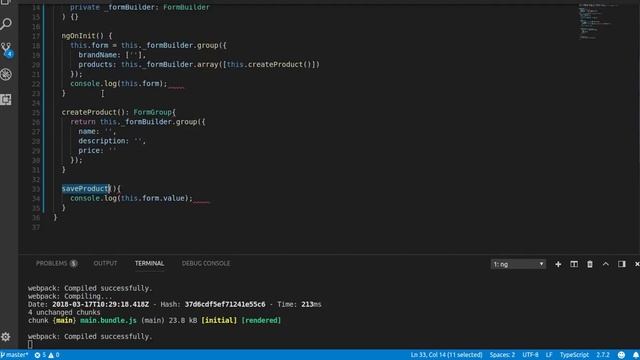The height and width of the screenshot is (360, 640).
Task: Open the Debug view in activity bar
Action: tap(6, 75)
